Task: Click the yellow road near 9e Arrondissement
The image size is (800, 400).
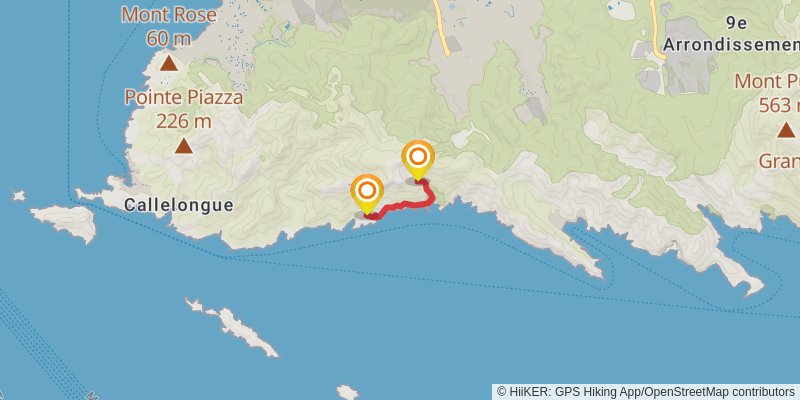Action: pyautogui.click(x=657, y=28)
